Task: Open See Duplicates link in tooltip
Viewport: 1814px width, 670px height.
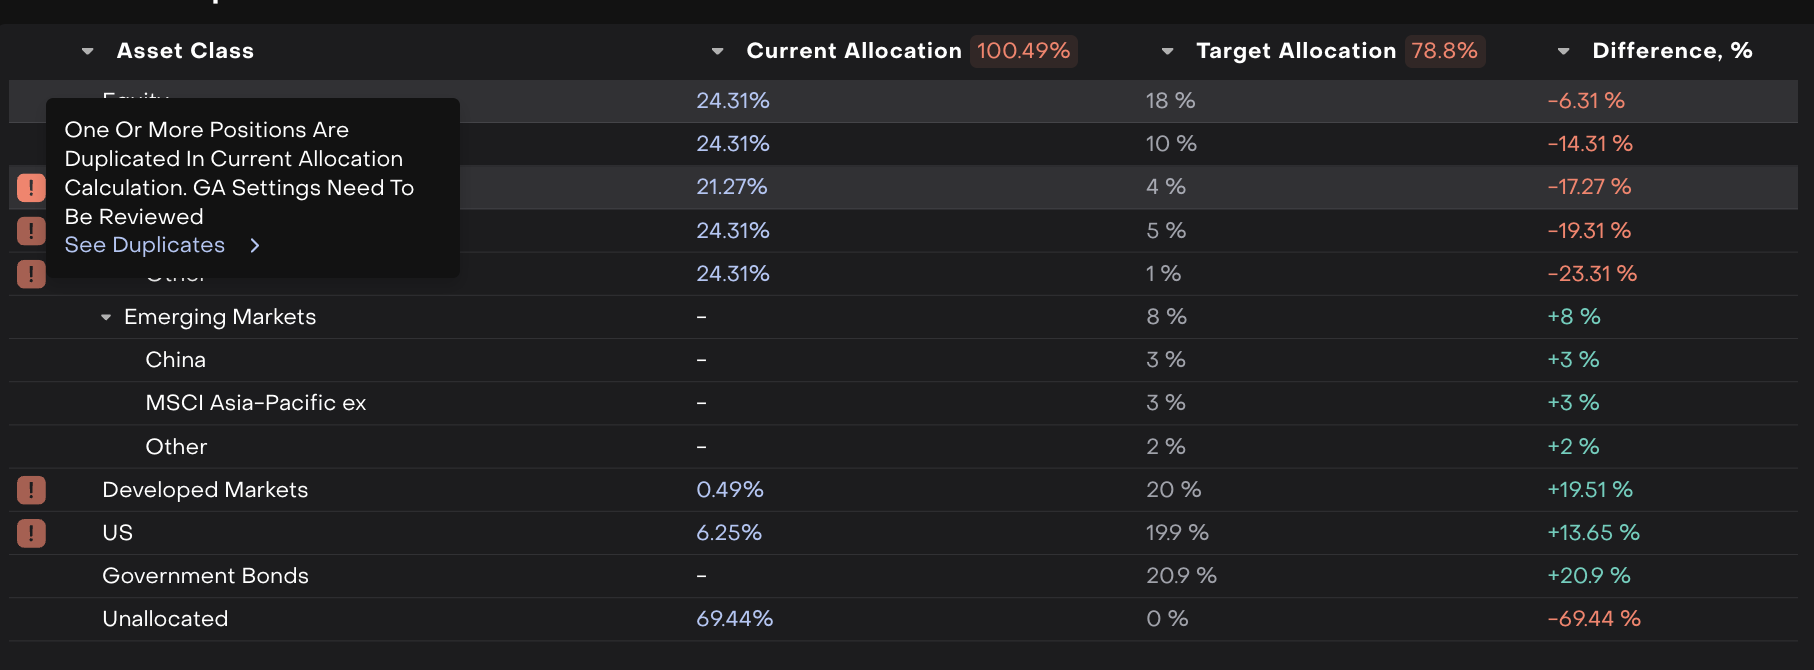Action: tap(145, 246)
